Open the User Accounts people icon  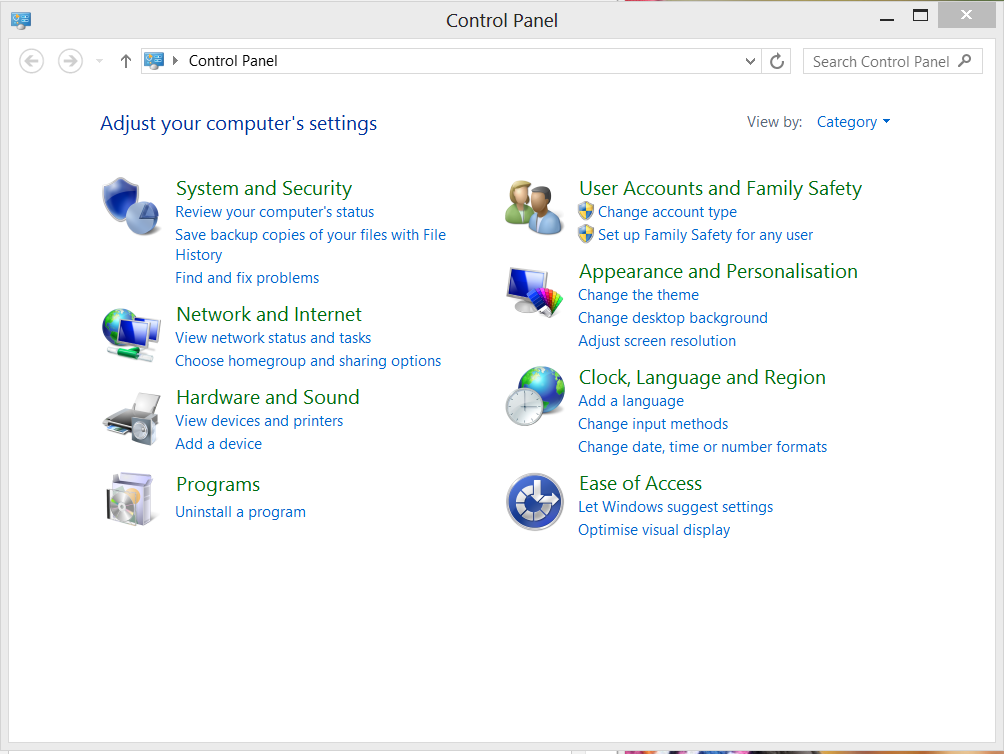[x=534, y=207]
